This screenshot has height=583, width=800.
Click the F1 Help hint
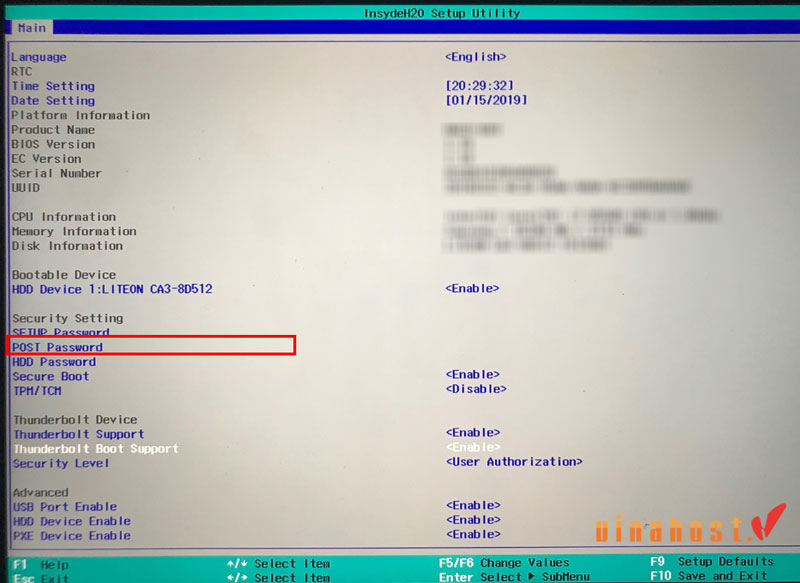pyautogui.click(x=41, y=565)
